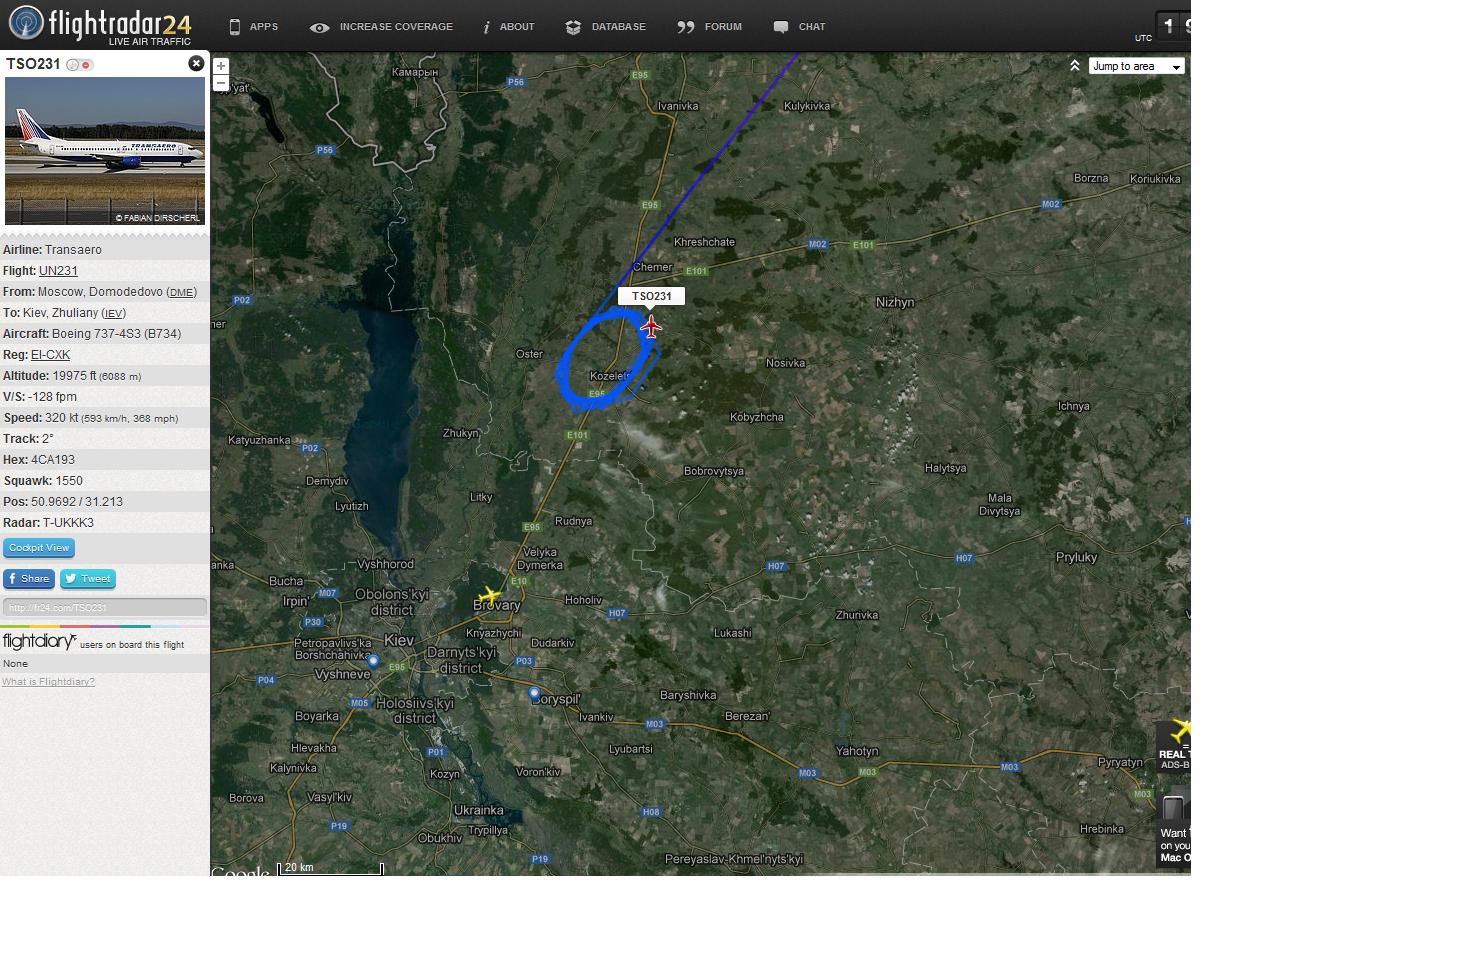This screenshot has width=1460, height=973.
Task: Collapse the top bar with double chevron
Action: point(1074,66)
